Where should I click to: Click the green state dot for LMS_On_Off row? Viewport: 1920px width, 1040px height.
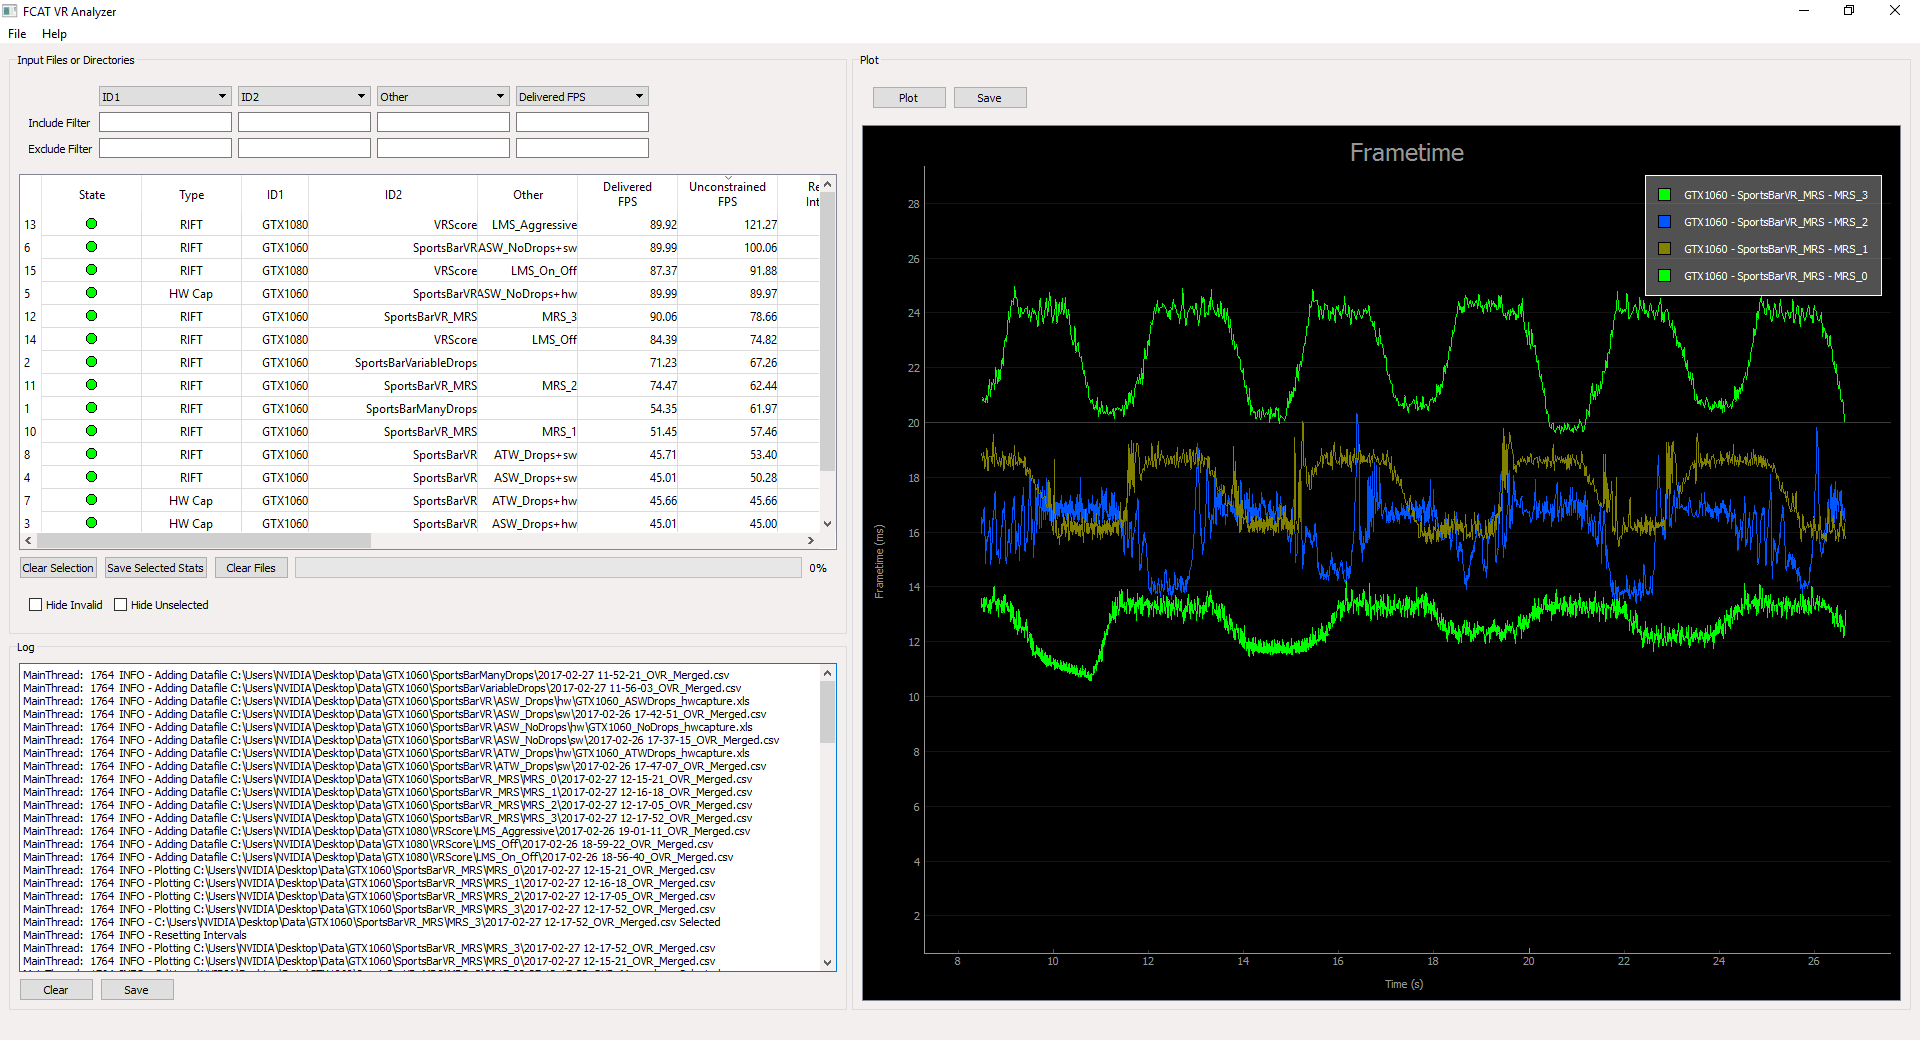click(x=91, y=270)
